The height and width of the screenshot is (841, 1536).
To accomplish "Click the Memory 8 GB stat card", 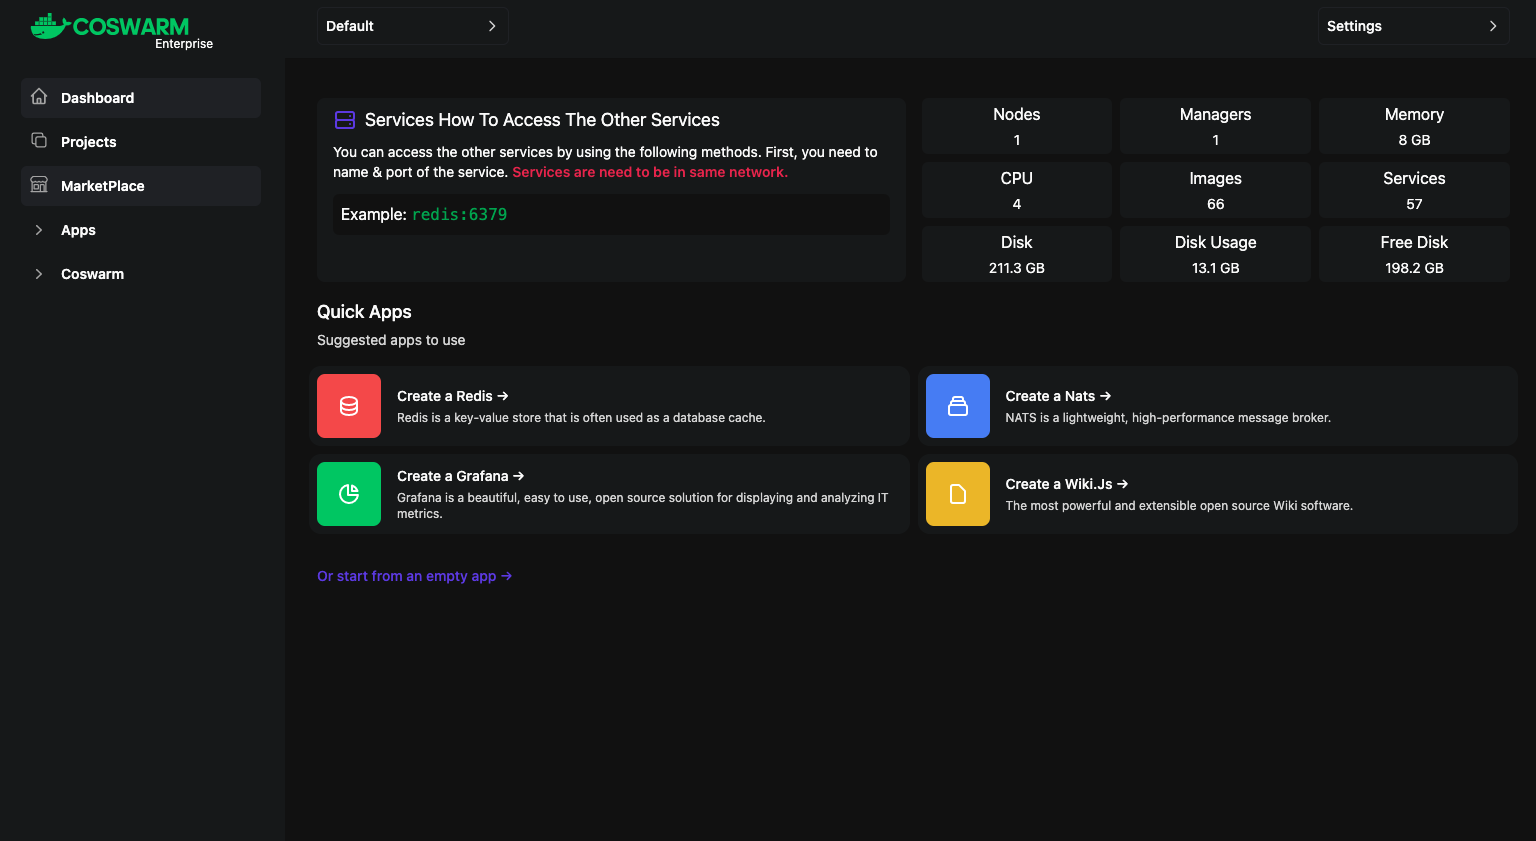I will click(x=1414, y=126).
